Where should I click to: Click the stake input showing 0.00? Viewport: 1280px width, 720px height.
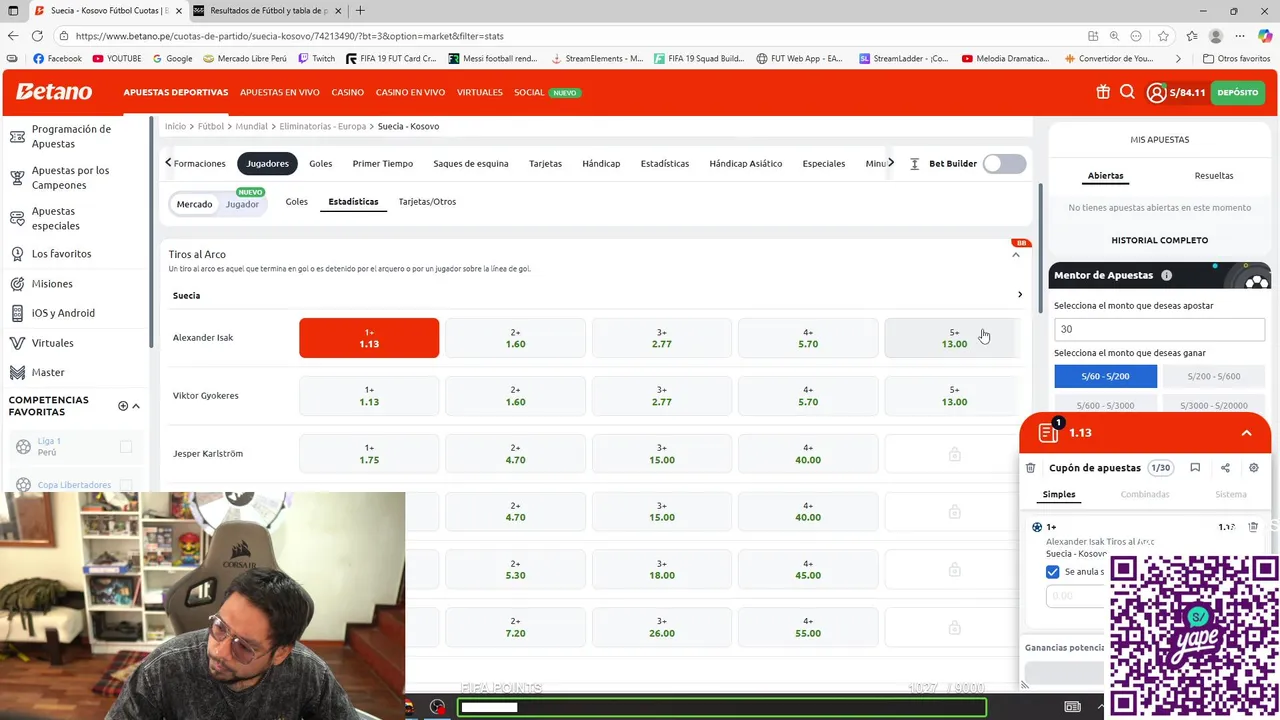pos(1075,596)
